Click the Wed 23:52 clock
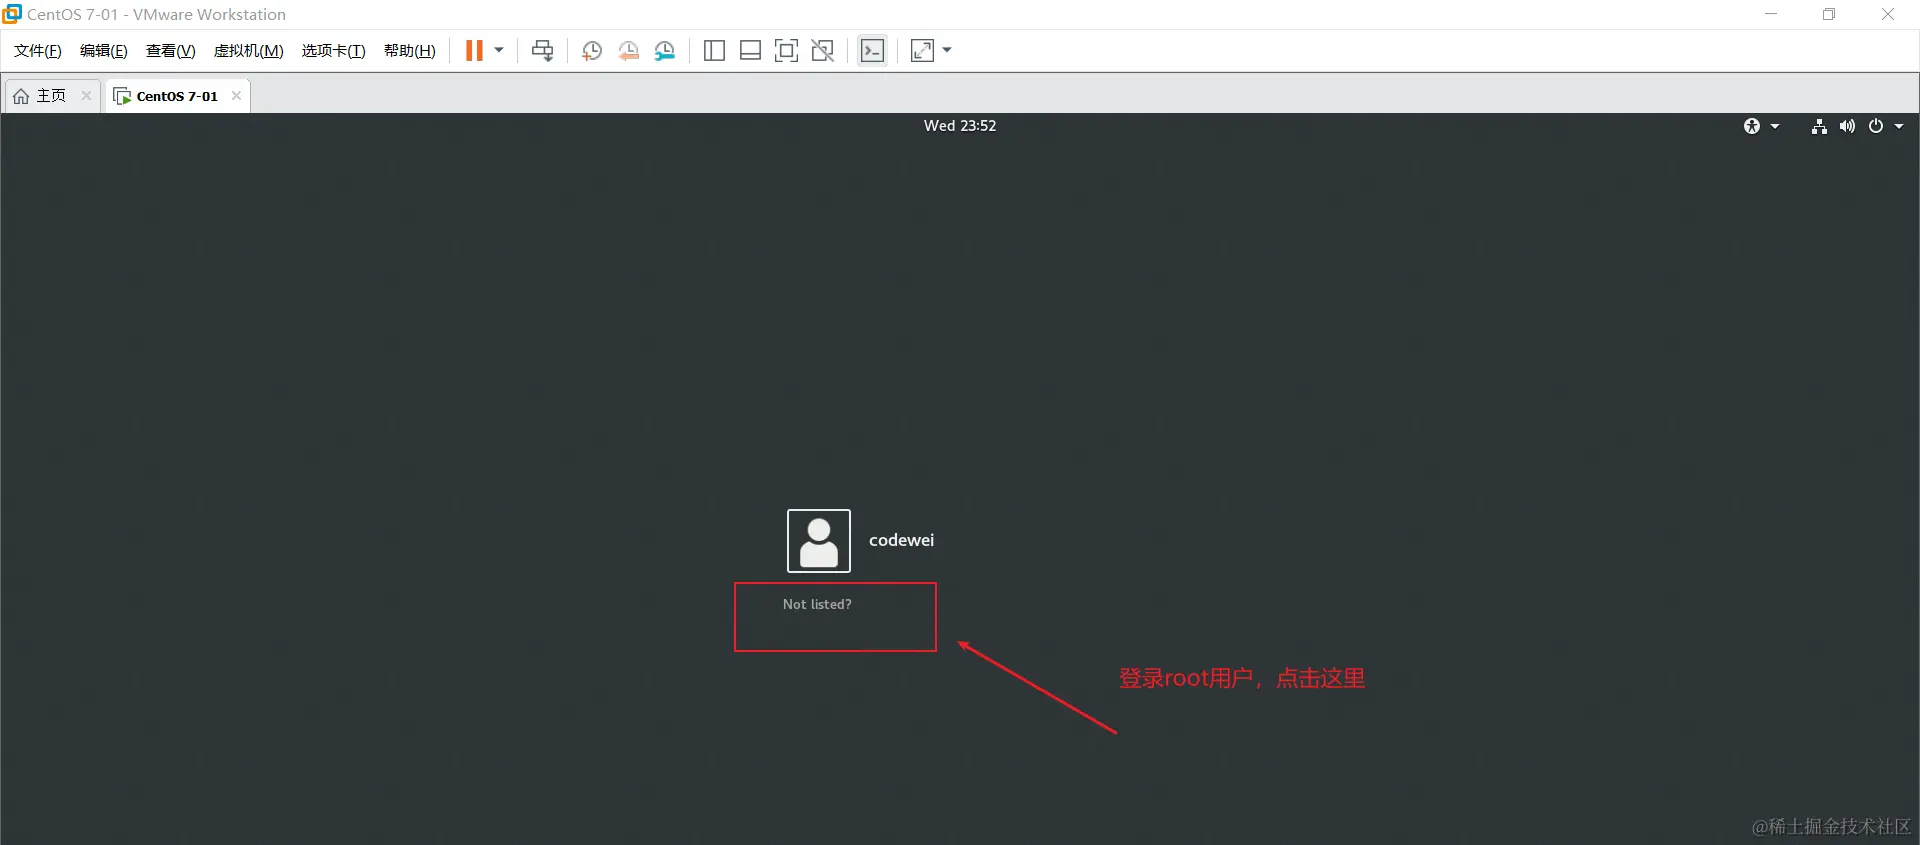This screenshot has width=1920, height=845. click(x=960, y=126)
